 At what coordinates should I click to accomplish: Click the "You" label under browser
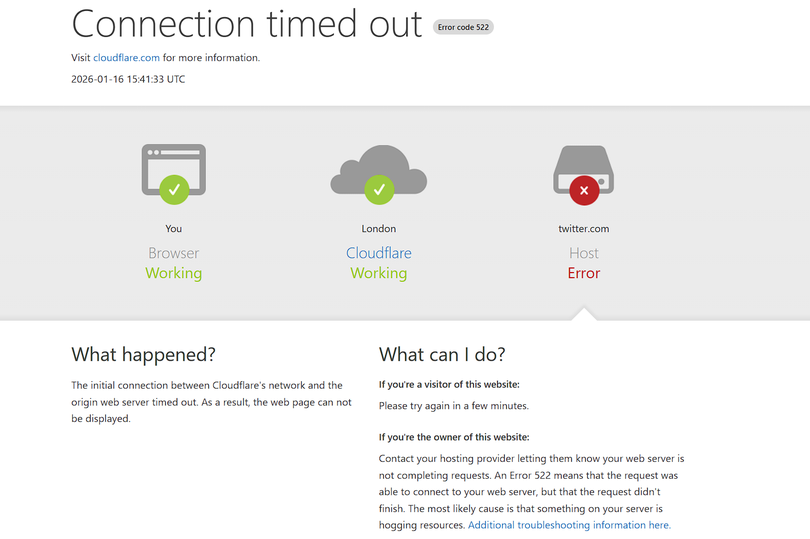(173, 229)
